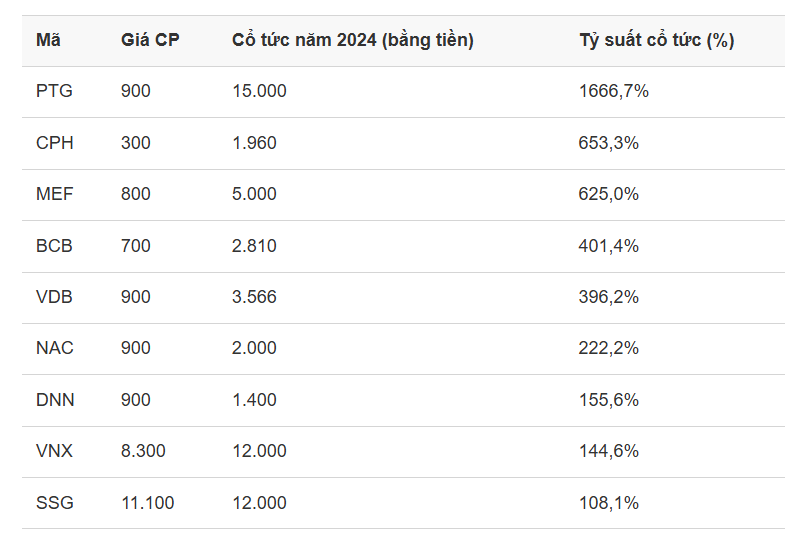Select the 15.000 dividend cell for PTG
This screenshot has height=533, width=785.
(259, 91)
